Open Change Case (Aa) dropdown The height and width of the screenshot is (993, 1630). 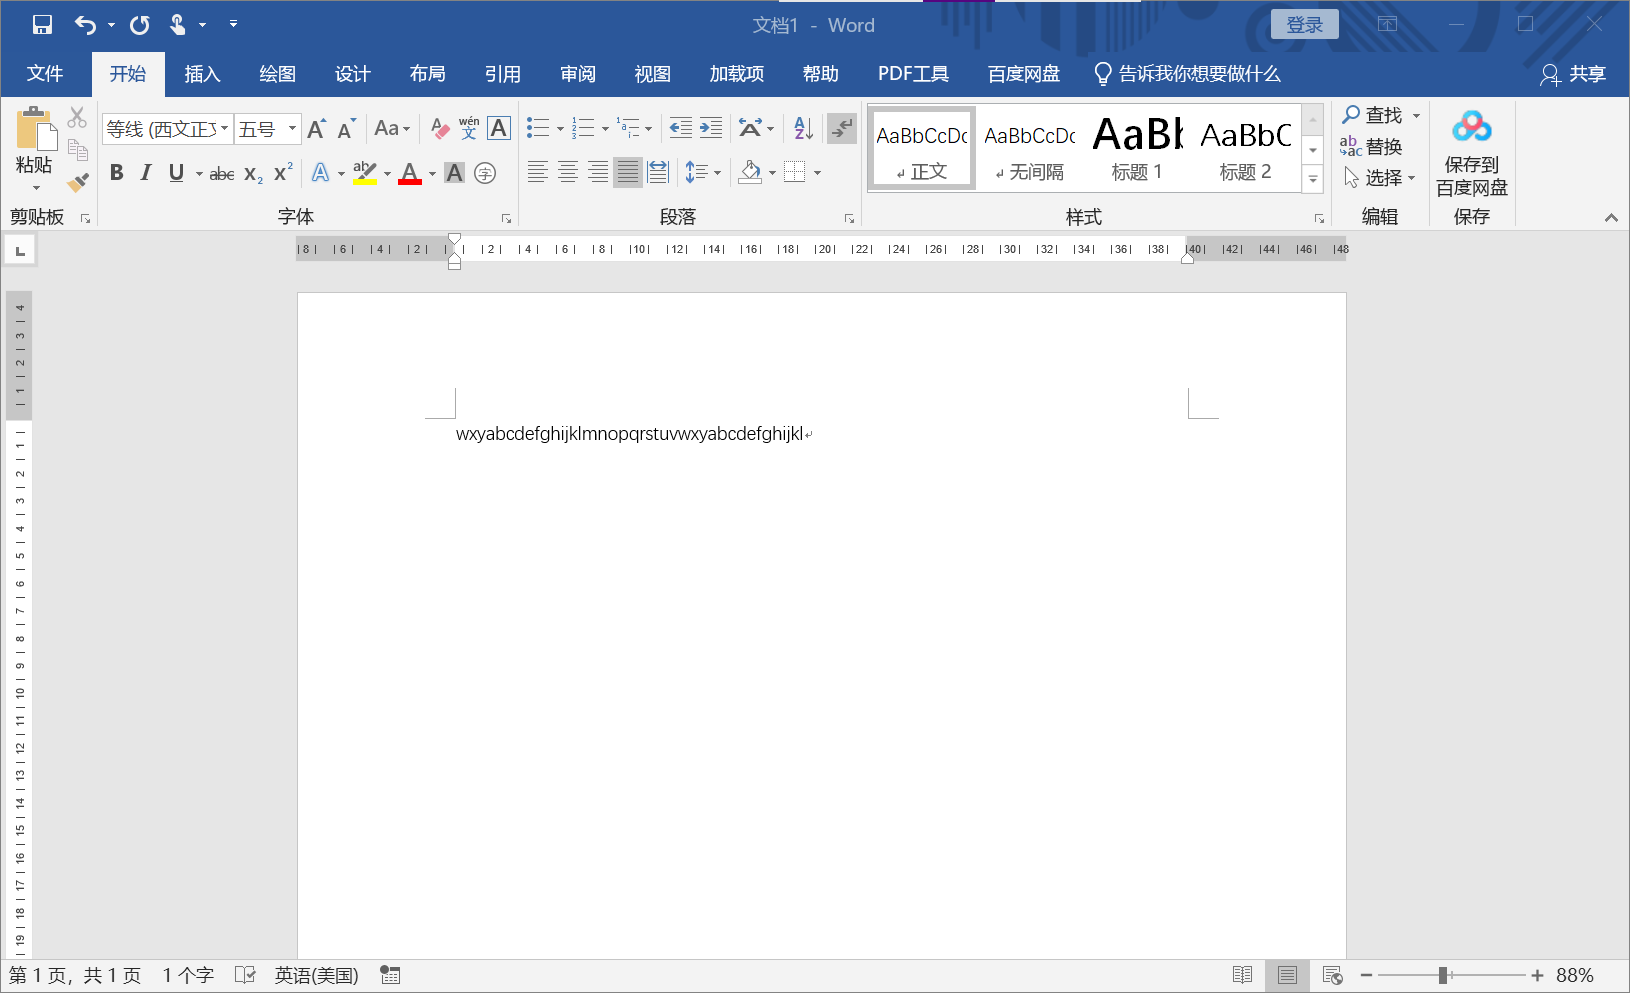tap(392, 128)
